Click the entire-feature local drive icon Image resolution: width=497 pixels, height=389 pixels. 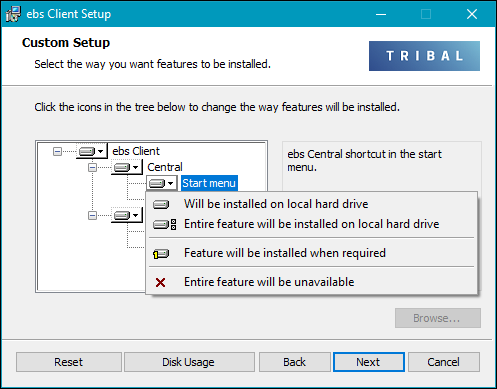tap(164, 224)
